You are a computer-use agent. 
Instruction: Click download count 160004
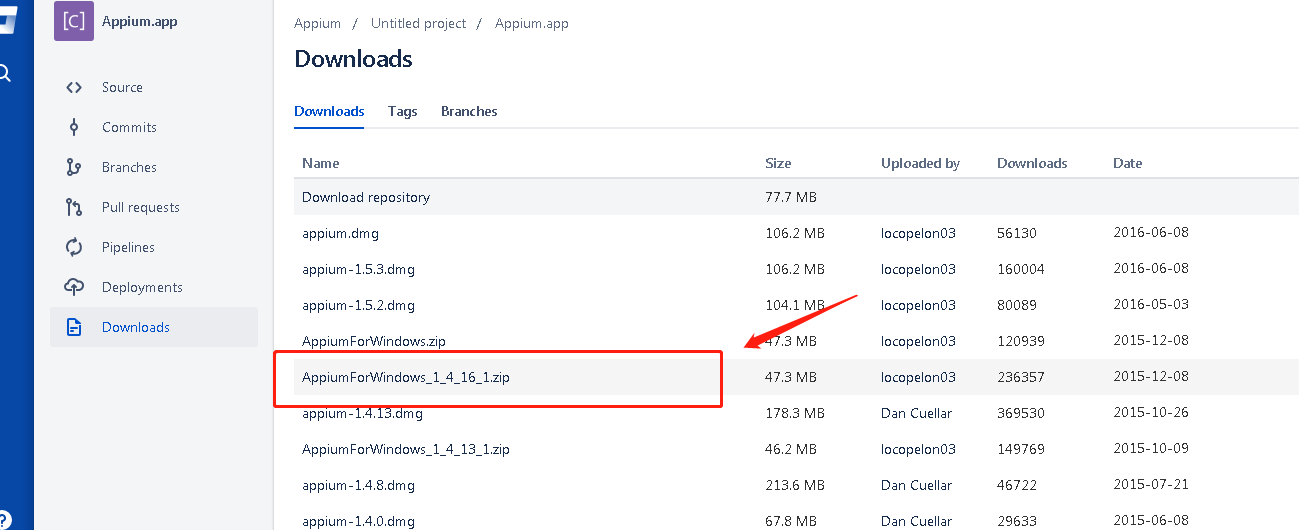1021,269
